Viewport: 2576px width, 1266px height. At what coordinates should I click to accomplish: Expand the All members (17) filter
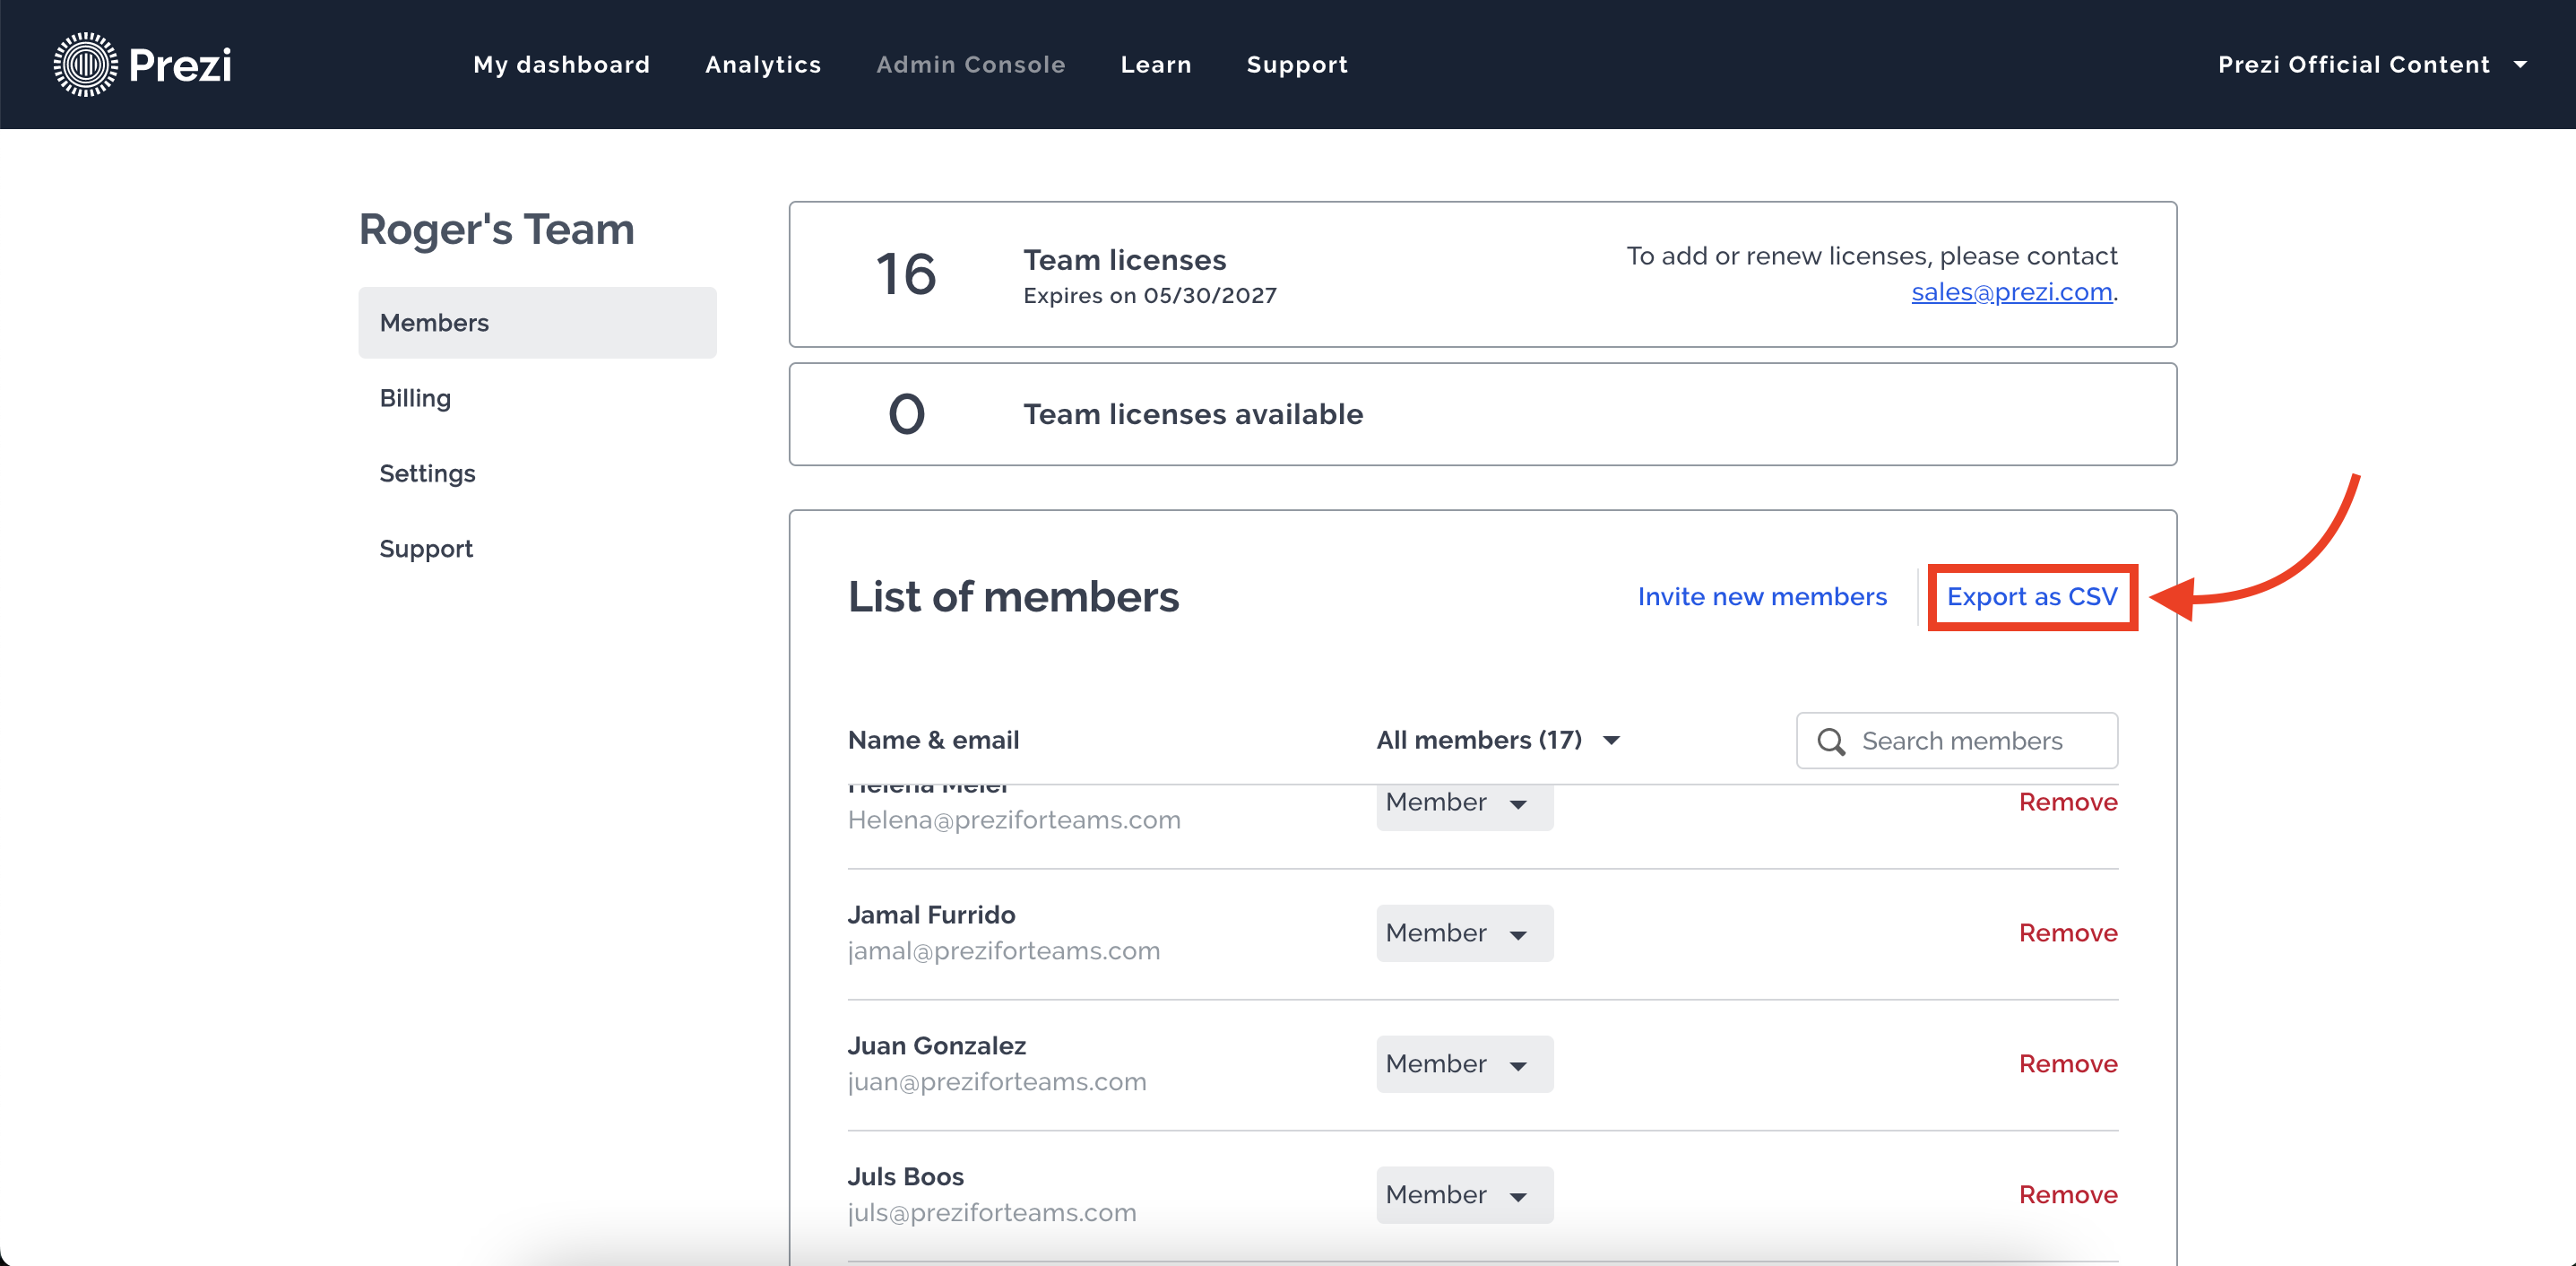point(1497,740)
